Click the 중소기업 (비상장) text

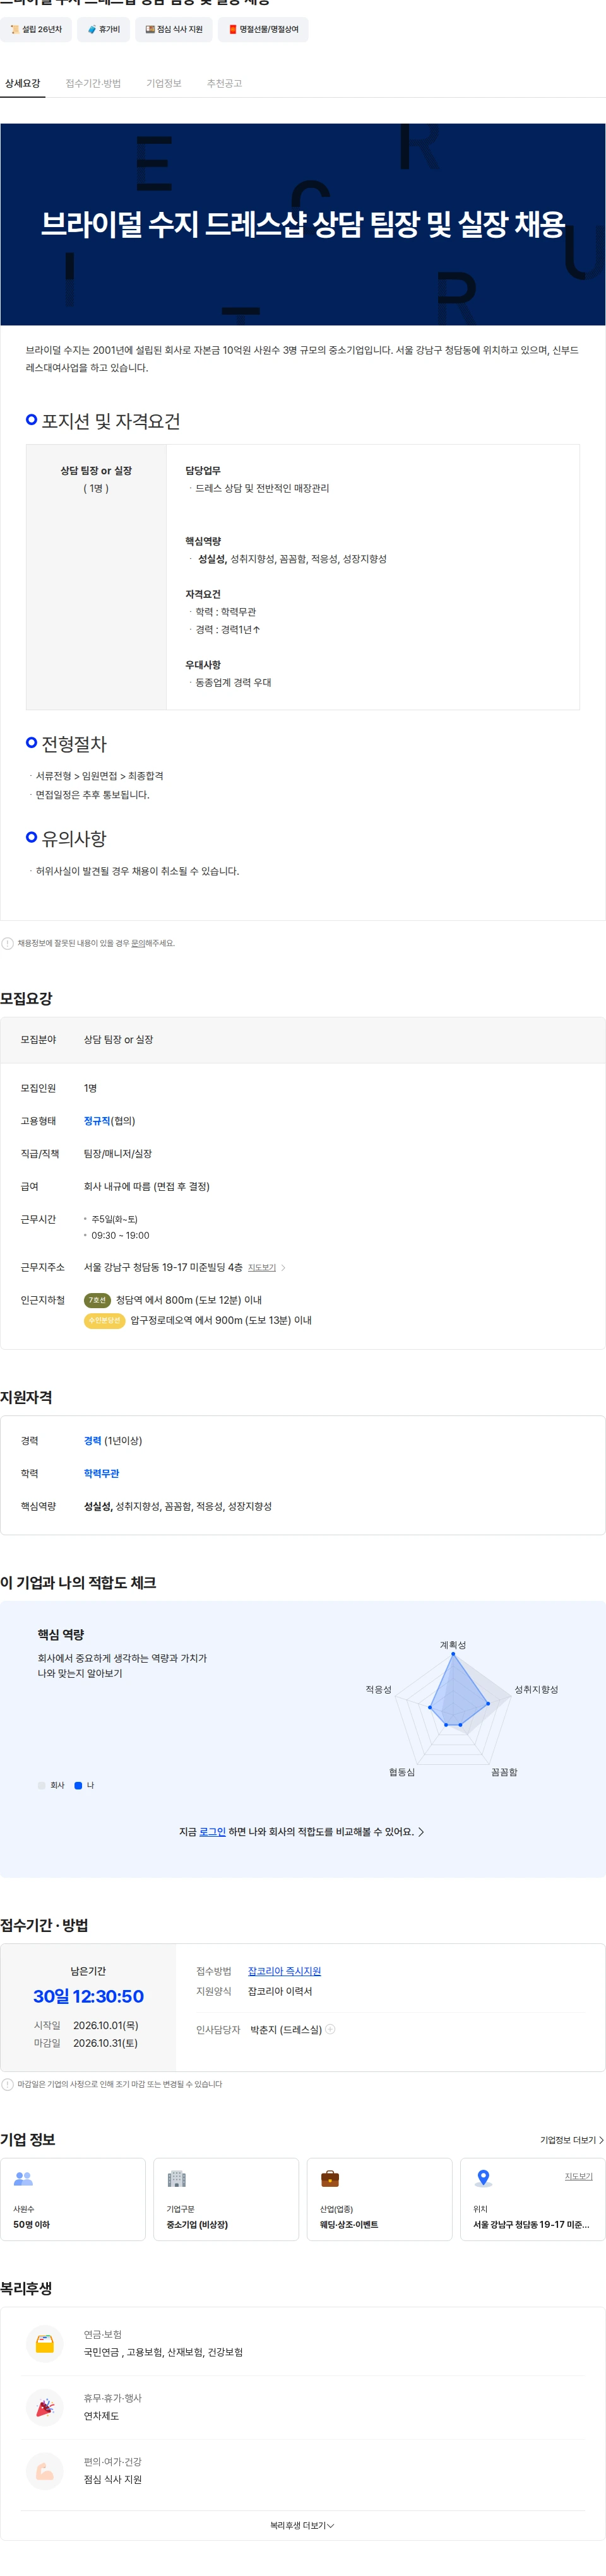point(197,2224)
